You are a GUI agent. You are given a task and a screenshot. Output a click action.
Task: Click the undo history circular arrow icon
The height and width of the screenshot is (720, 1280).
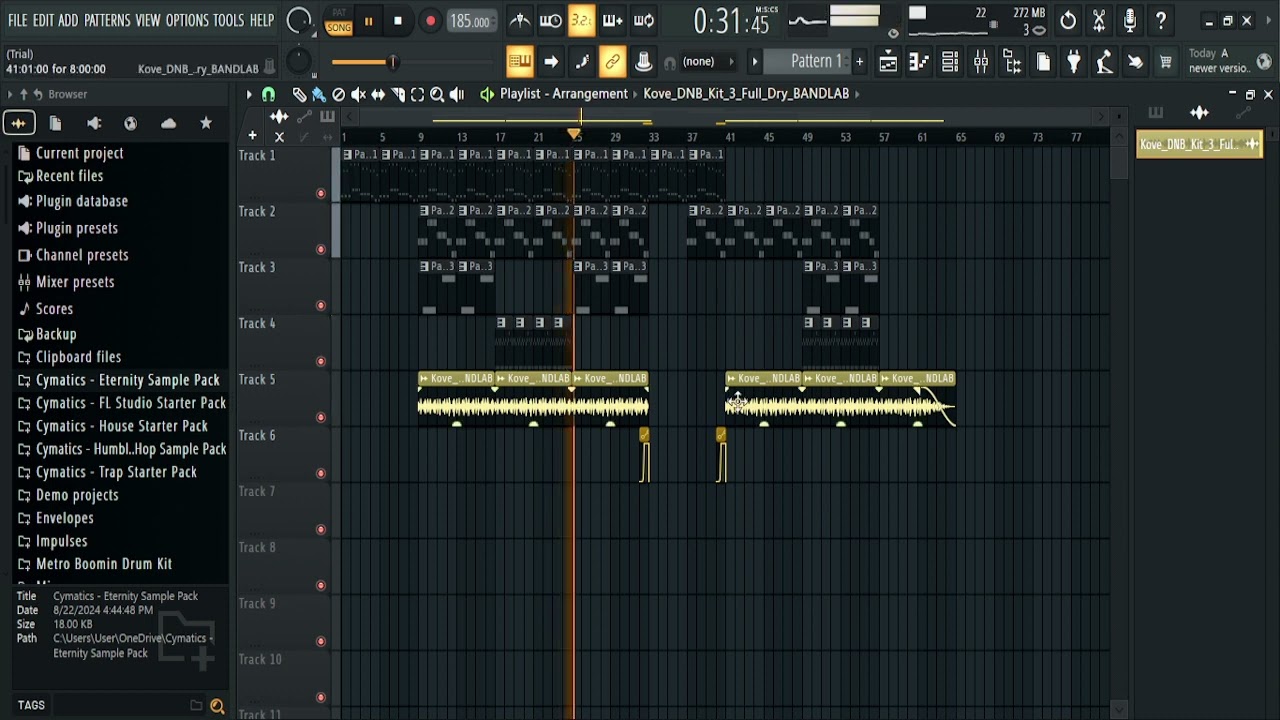pos(1068,20)
